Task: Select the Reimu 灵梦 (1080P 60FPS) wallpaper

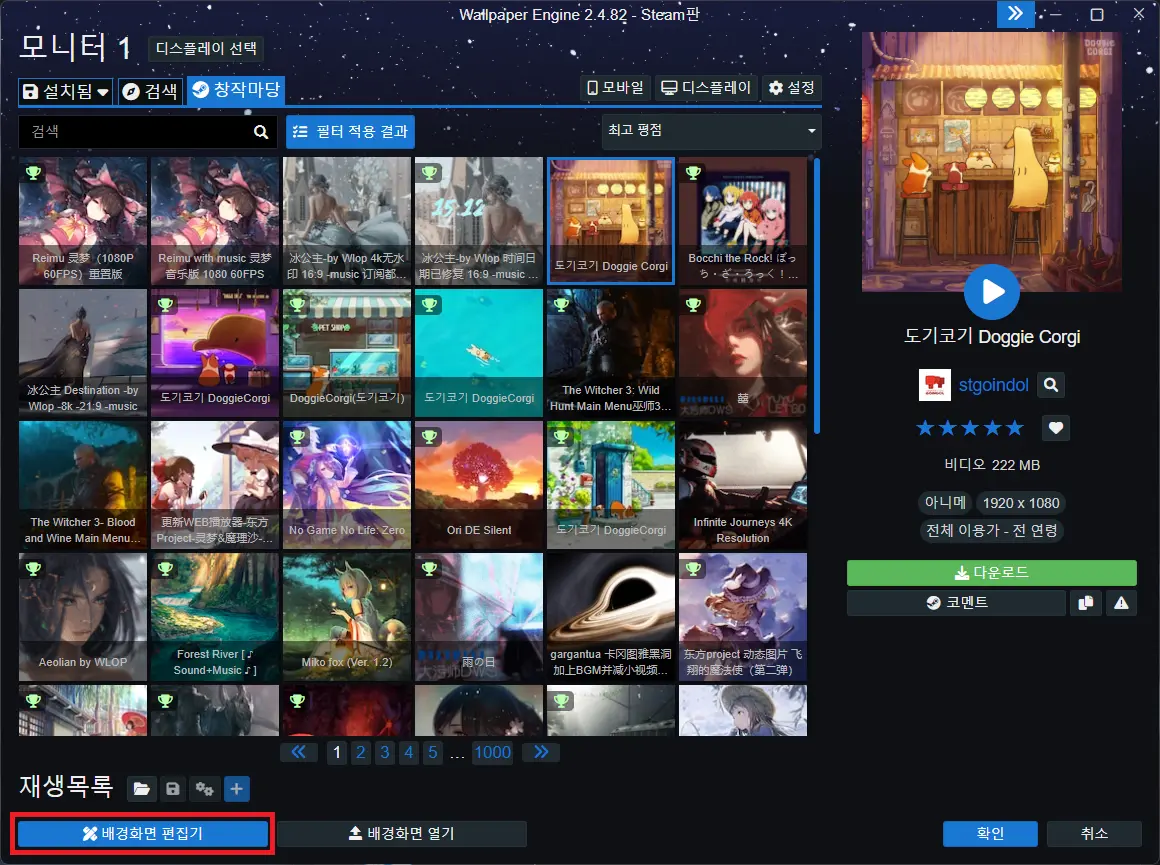Action: coord(83,221)
